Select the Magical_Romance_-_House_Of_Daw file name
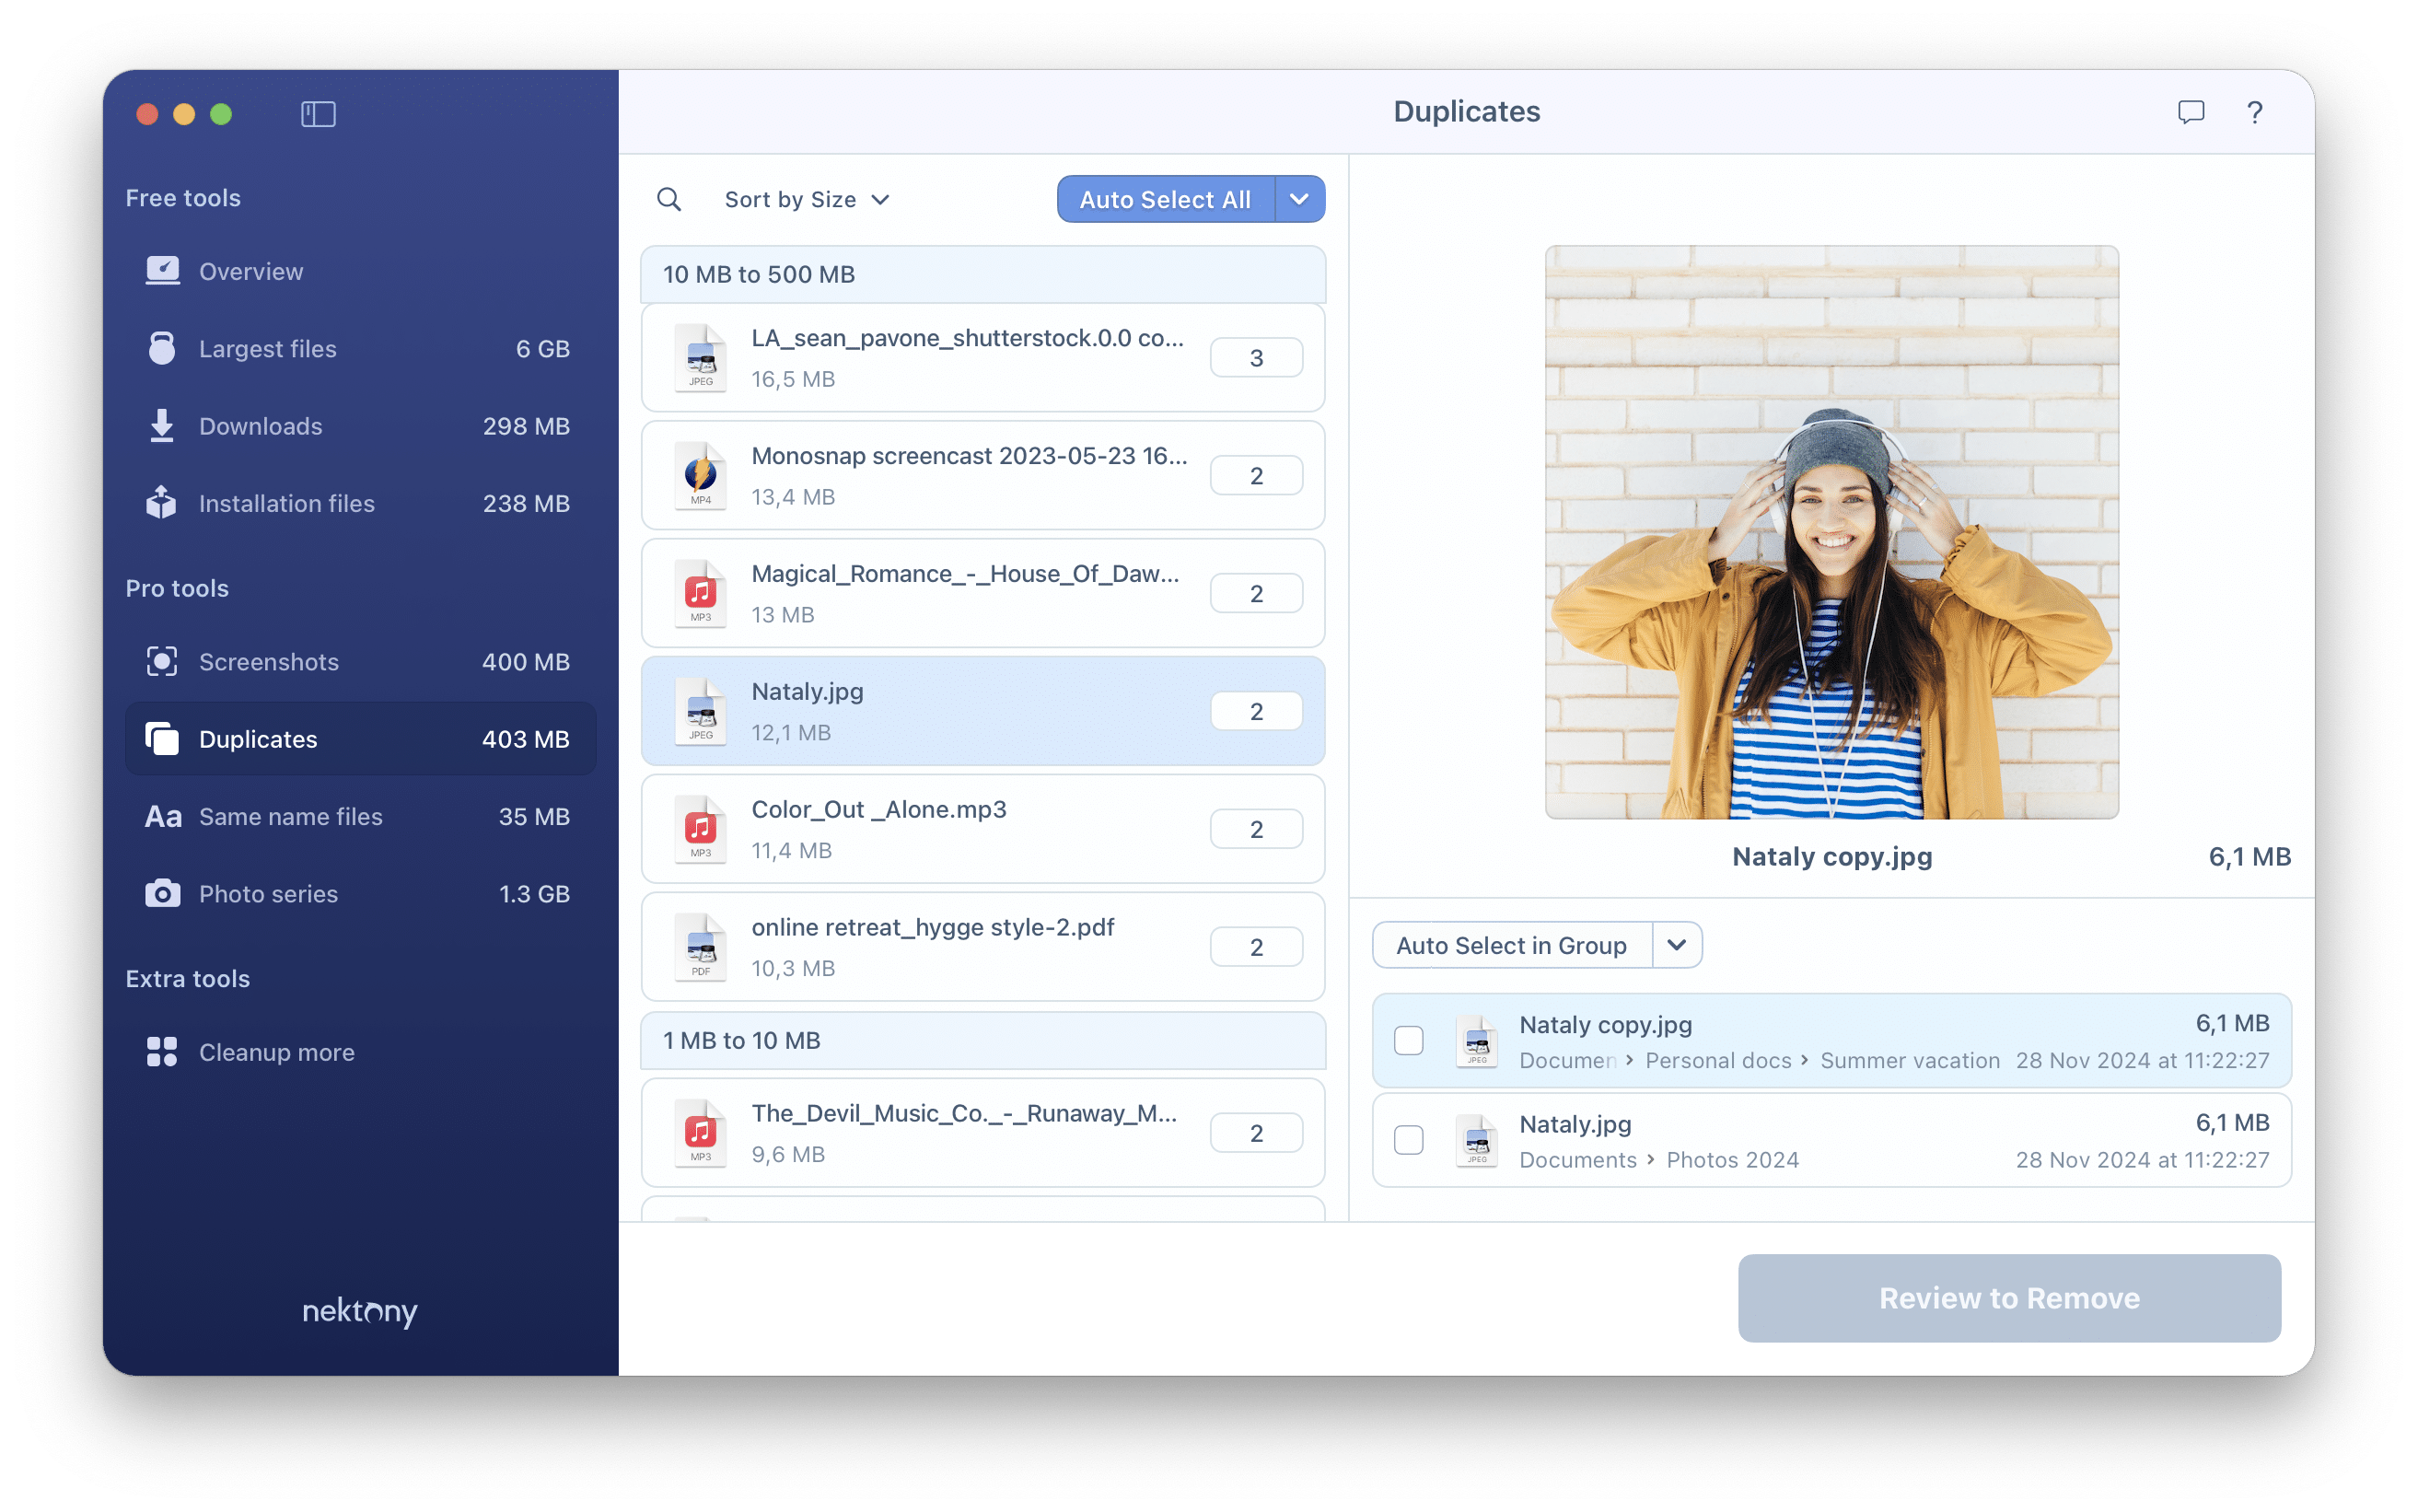The width and height of the screenshot is (2418, 1512). [x=965, y=574]
